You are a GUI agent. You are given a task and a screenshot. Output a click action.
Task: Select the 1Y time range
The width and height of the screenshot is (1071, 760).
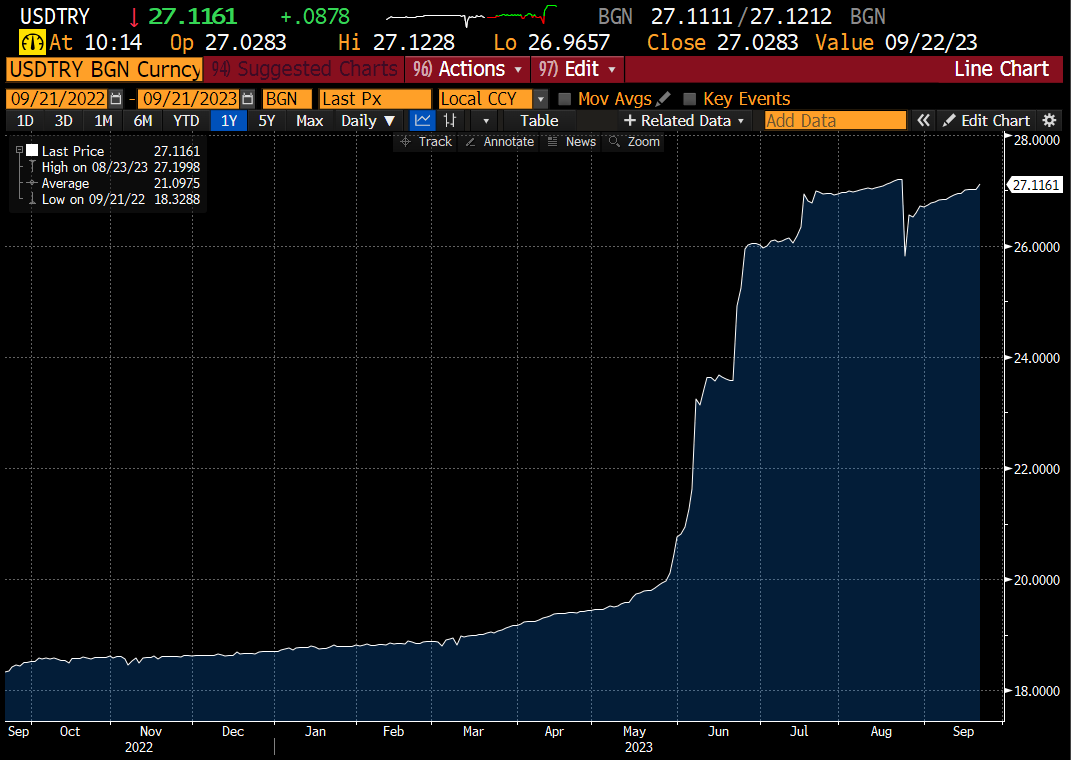coord(229,121)
